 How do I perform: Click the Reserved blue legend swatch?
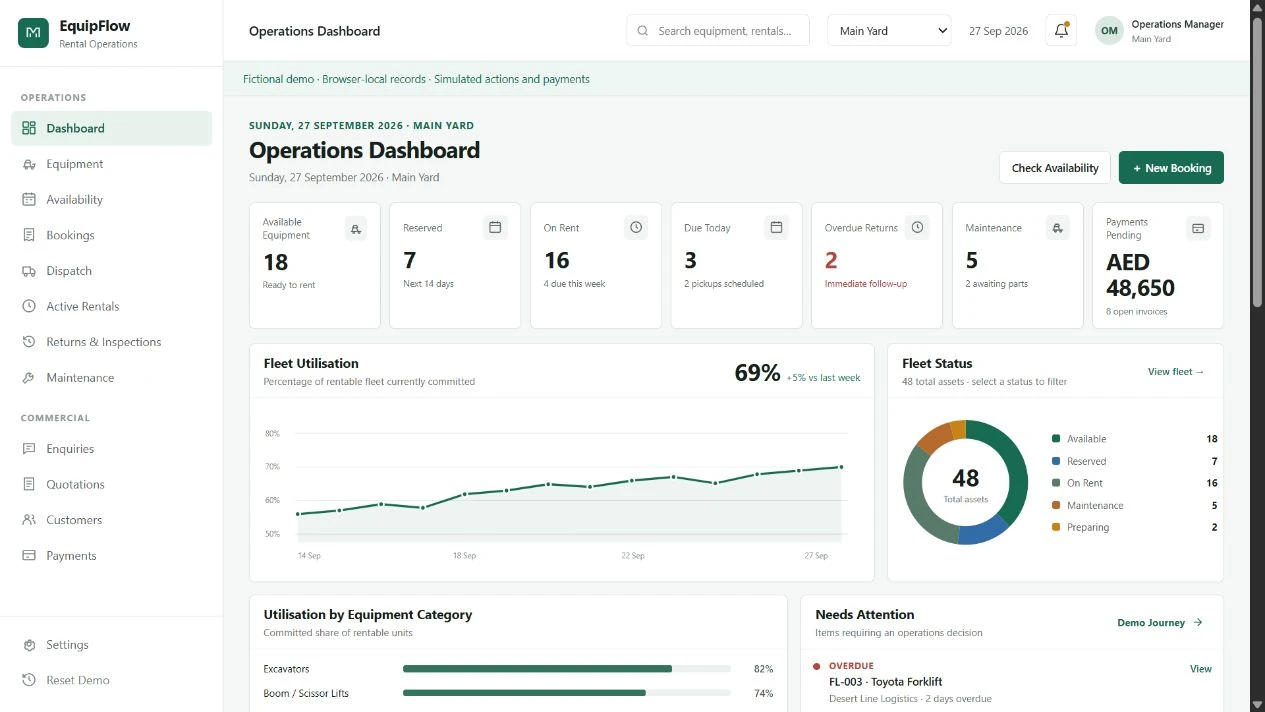pos(1056,461)
